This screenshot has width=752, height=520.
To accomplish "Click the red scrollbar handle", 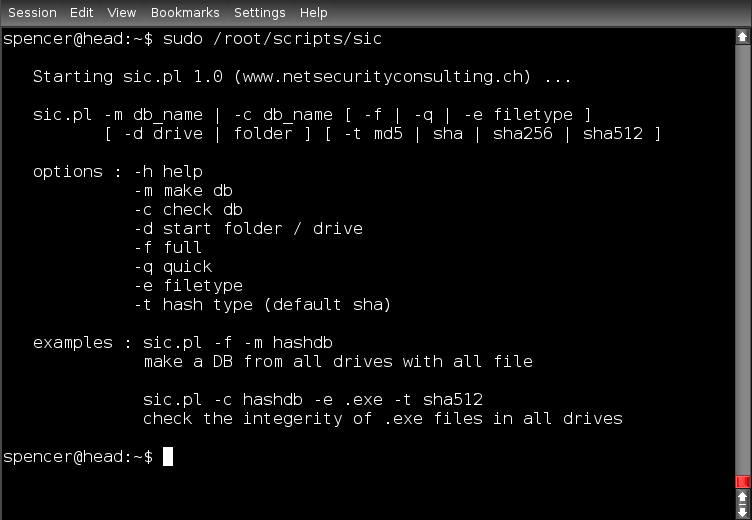I will tap(743, 482).
